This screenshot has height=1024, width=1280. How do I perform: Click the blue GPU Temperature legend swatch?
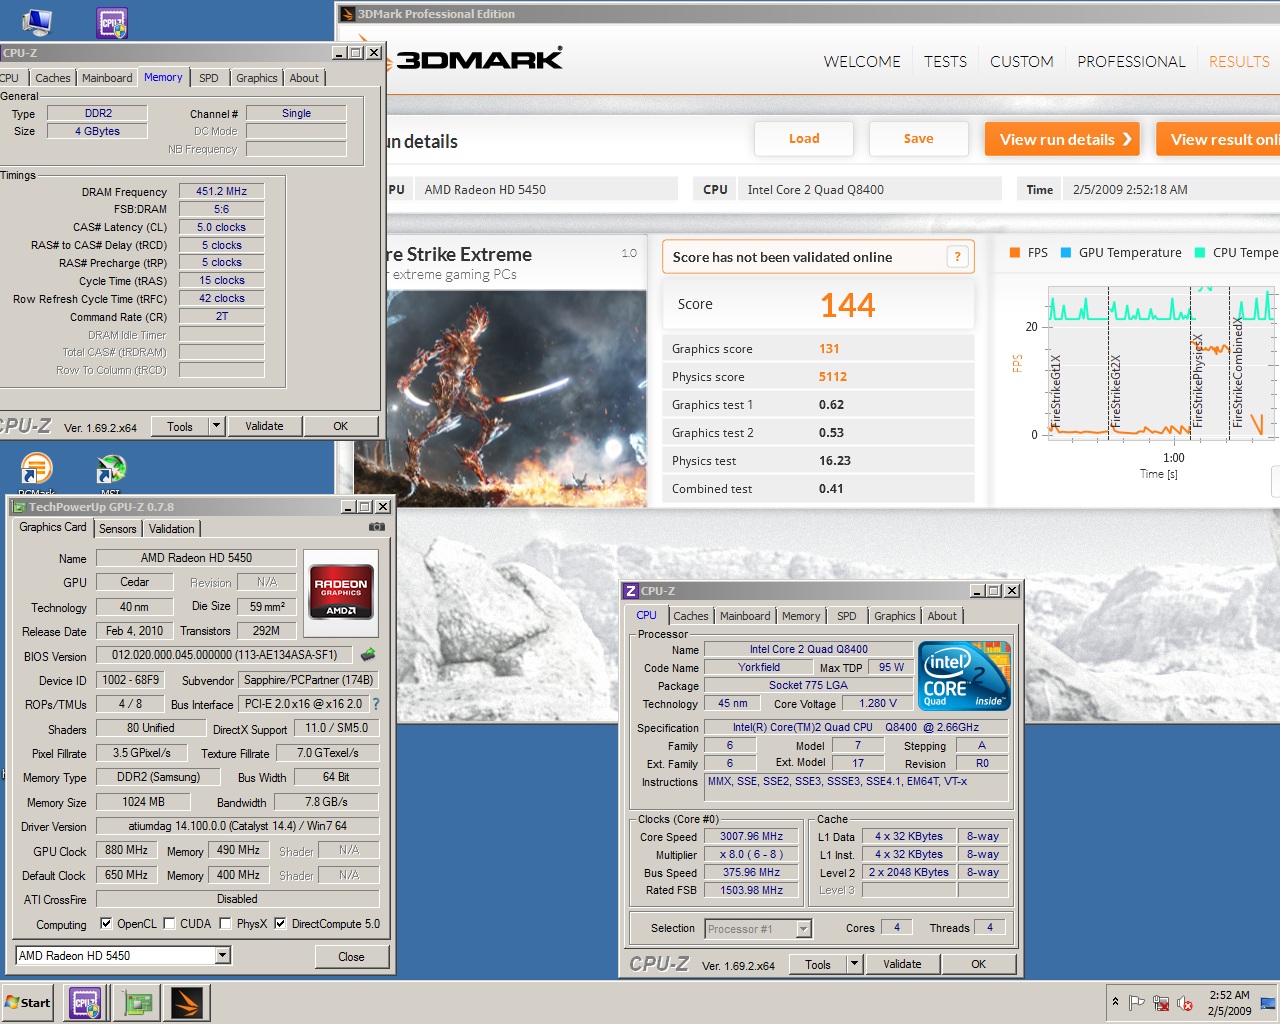point(1066,252)
